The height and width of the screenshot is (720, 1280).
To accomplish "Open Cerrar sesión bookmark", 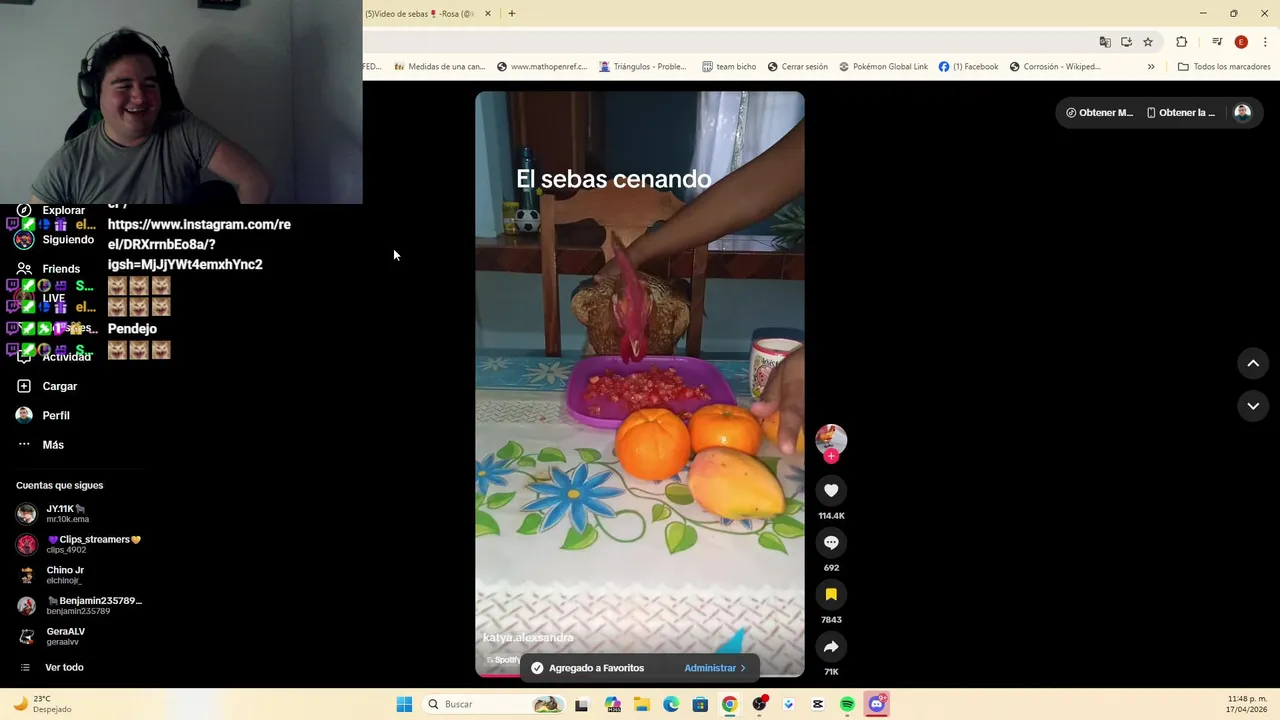I will click(798, 67).
